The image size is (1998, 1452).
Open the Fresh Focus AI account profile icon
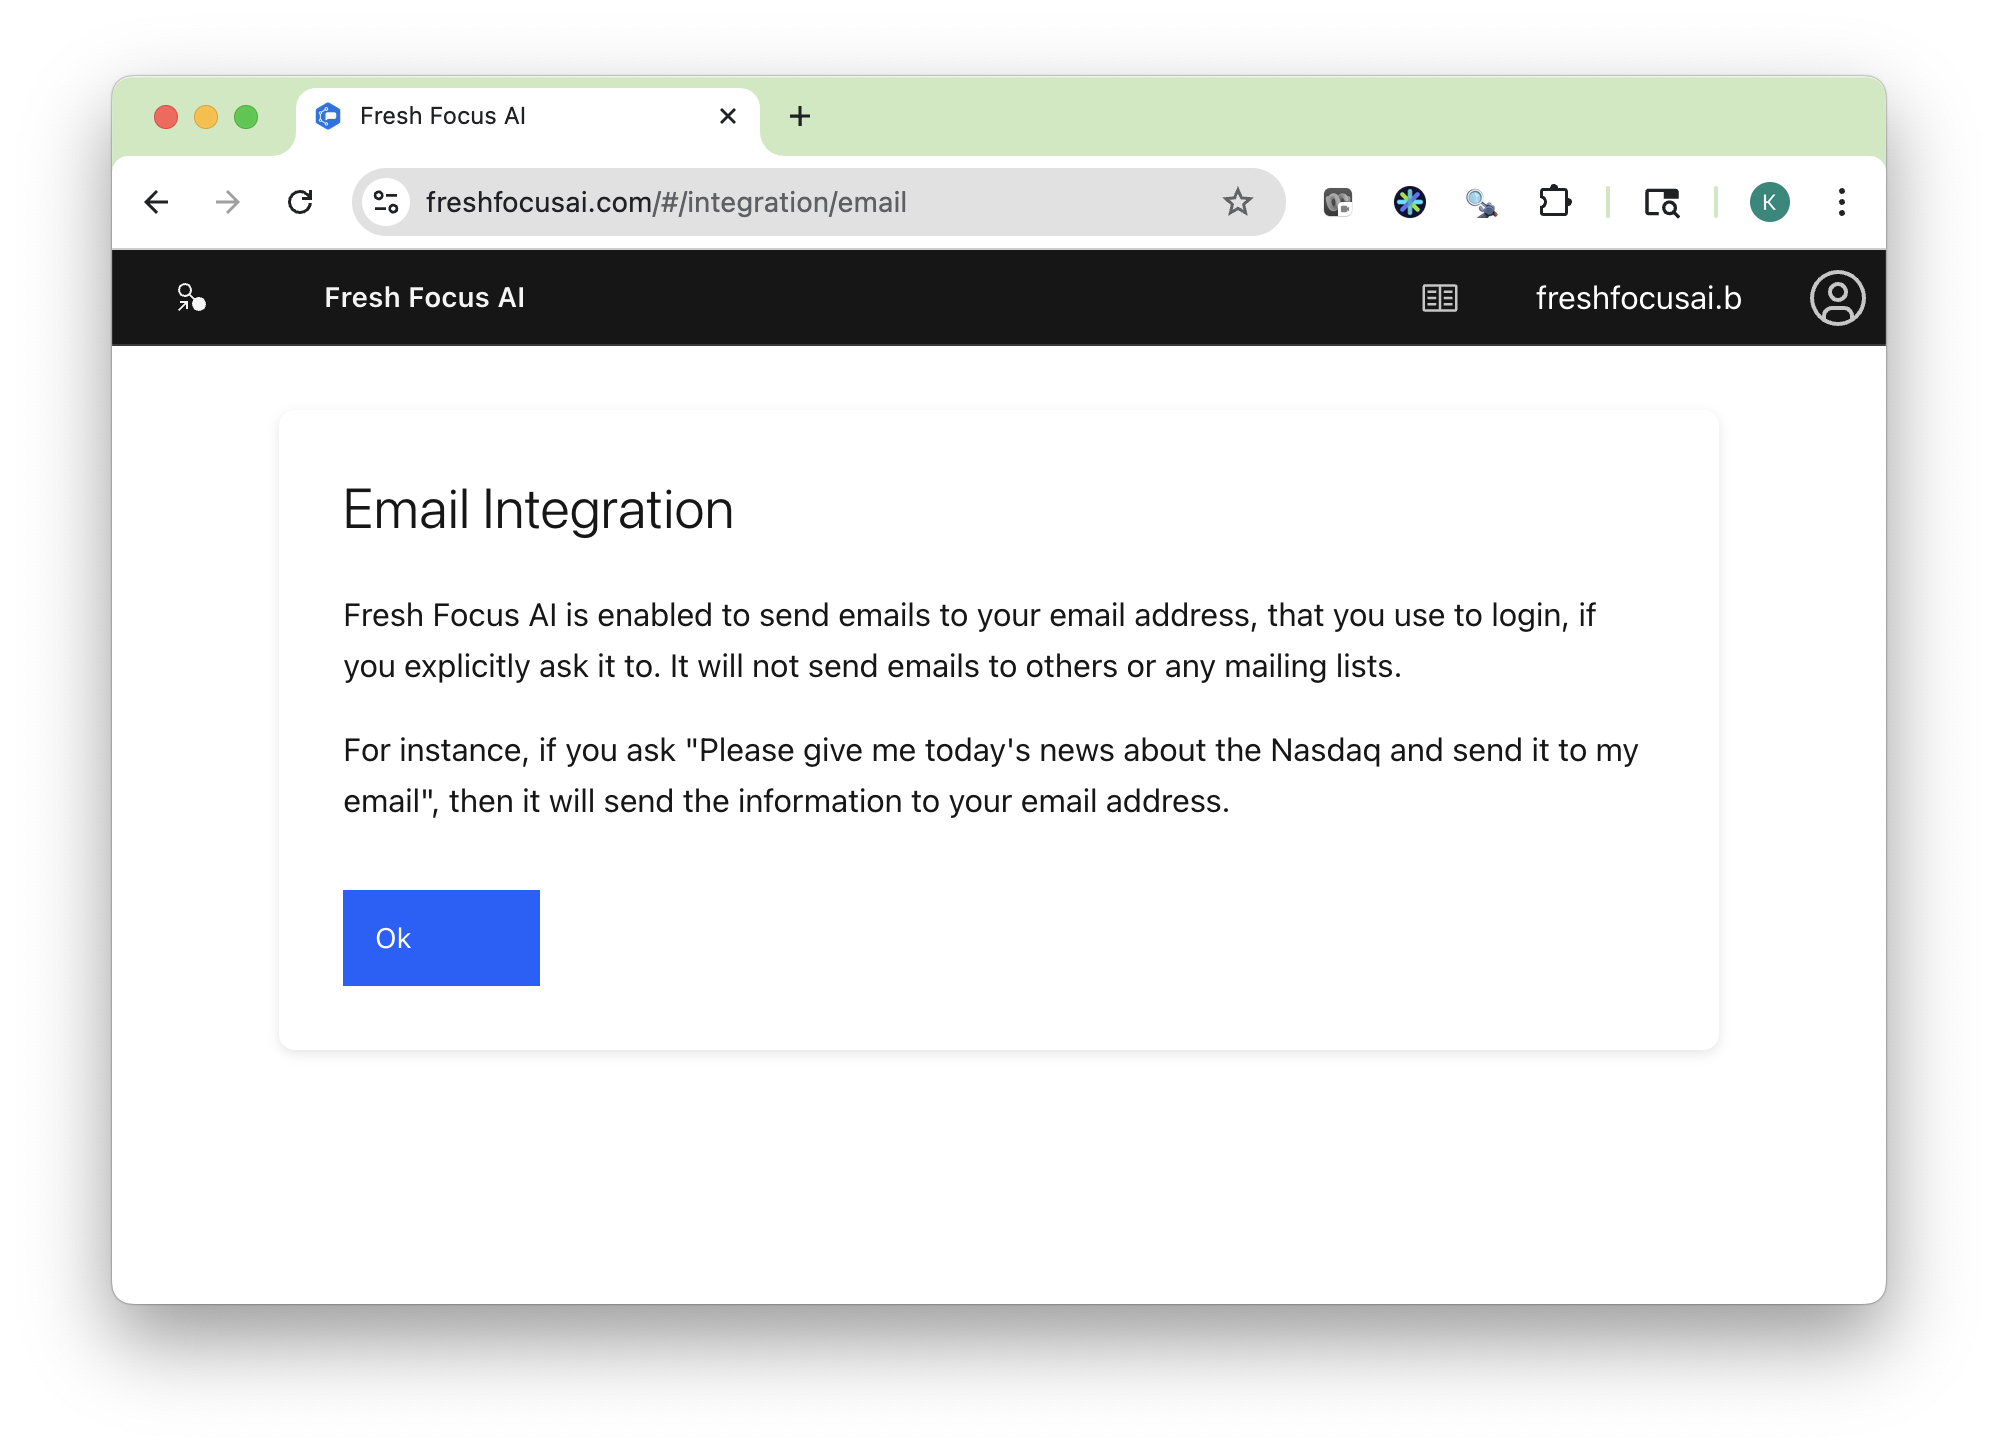point(1838,297)
